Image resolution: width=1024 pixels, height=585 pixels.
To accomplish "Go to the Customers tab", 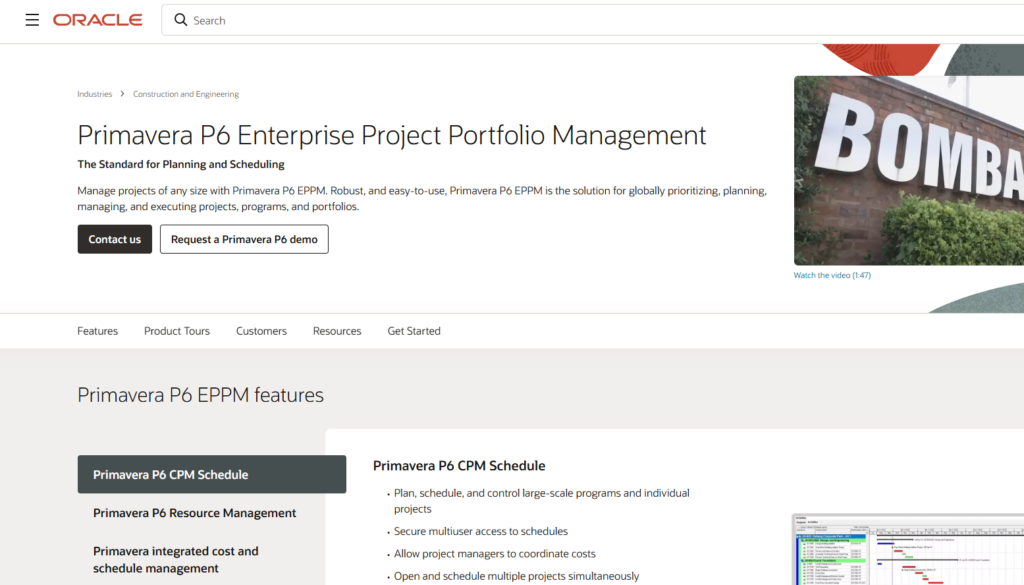I will [x=261, y=331].
